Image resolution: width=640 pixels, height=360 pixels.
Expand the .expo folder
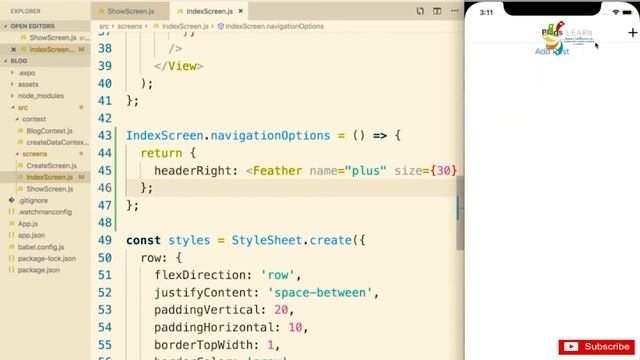(27, 73)
